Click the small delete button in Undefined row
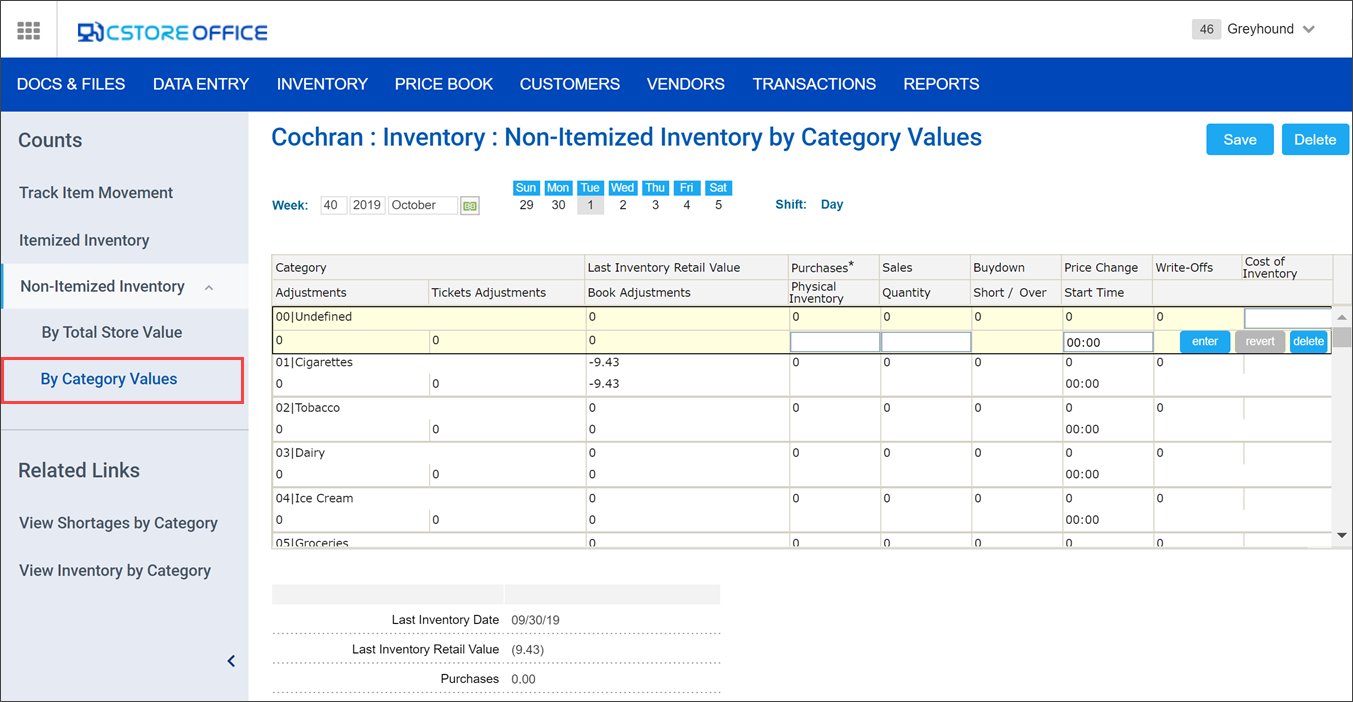The image size is (1353, 702). click(1308, 342)
